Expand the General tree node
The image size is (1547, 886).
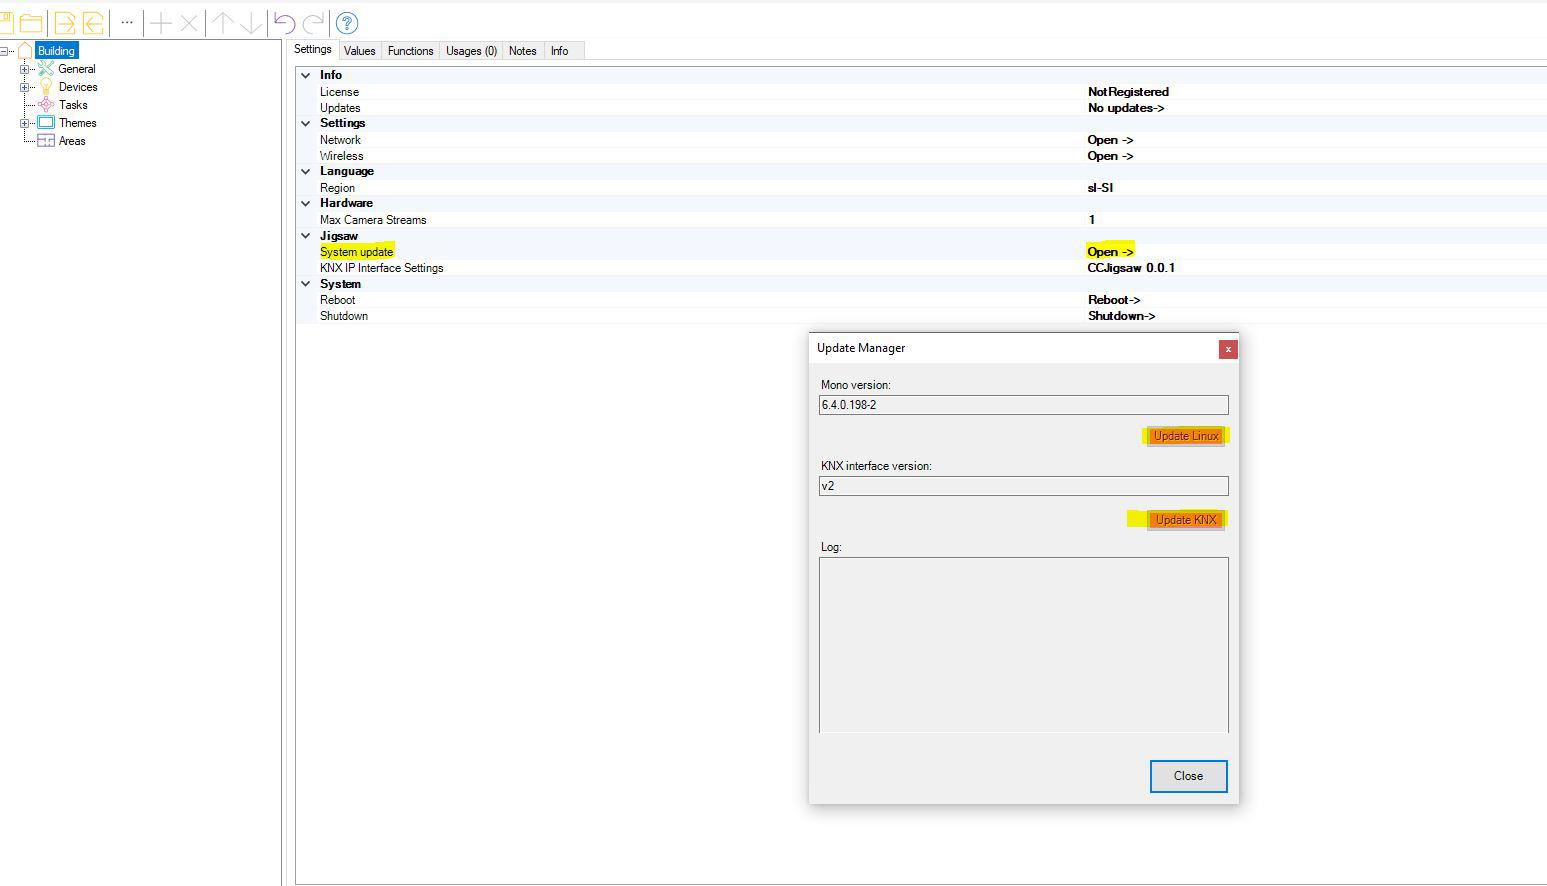click(25, 69)
